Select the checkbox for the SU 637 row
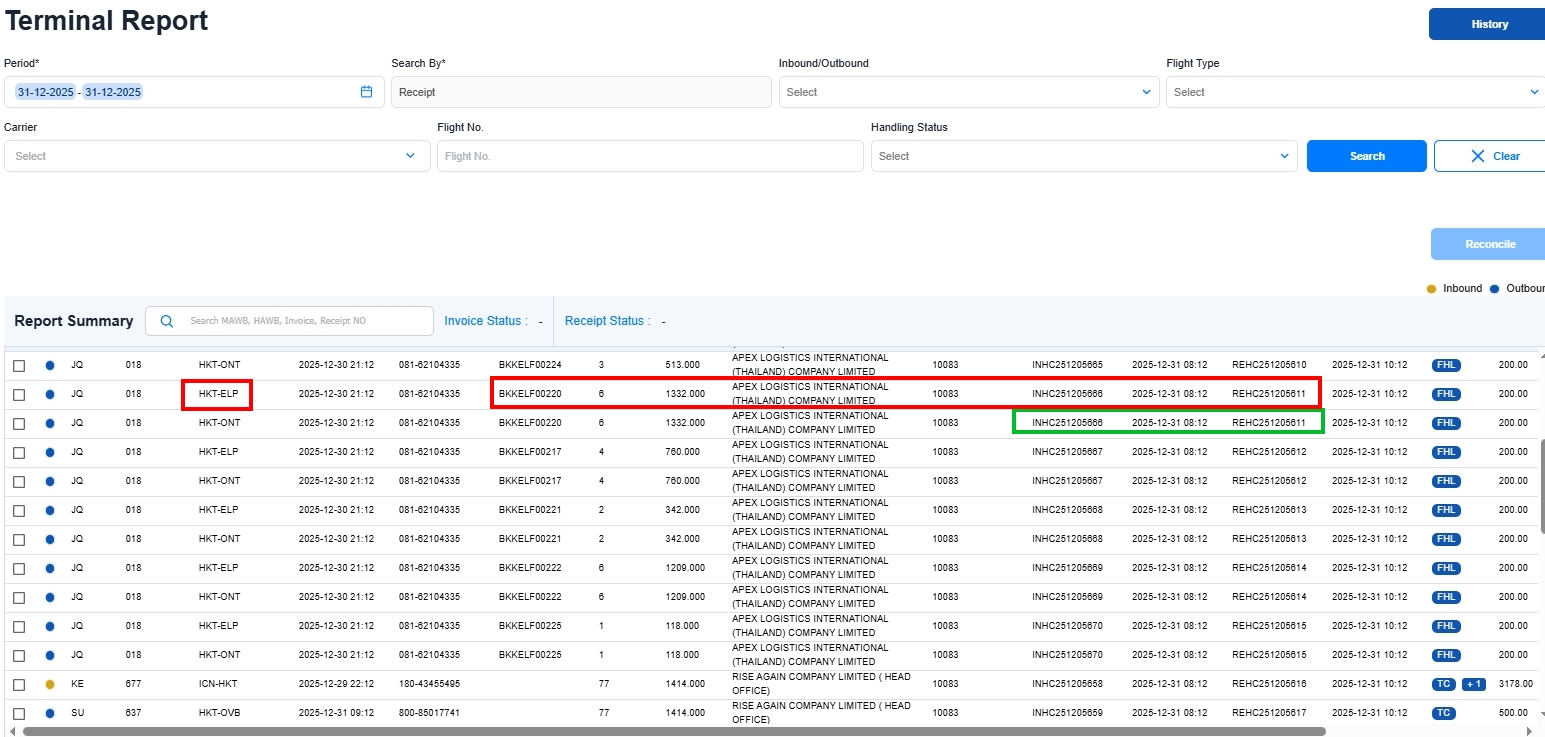1545x737 pixels. [19, 713]
